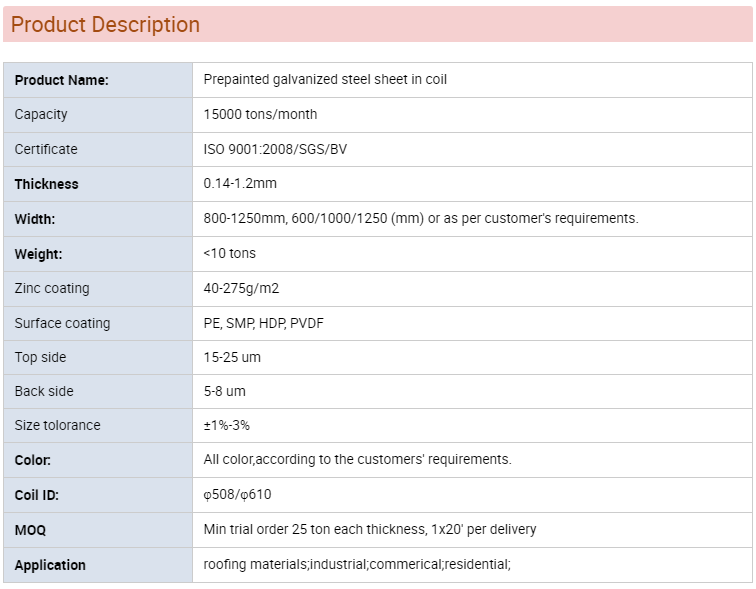Select the Top side 15-25 um value
Image resolution: width=756 pixels, height=589 pixels.
coord(232,357)
